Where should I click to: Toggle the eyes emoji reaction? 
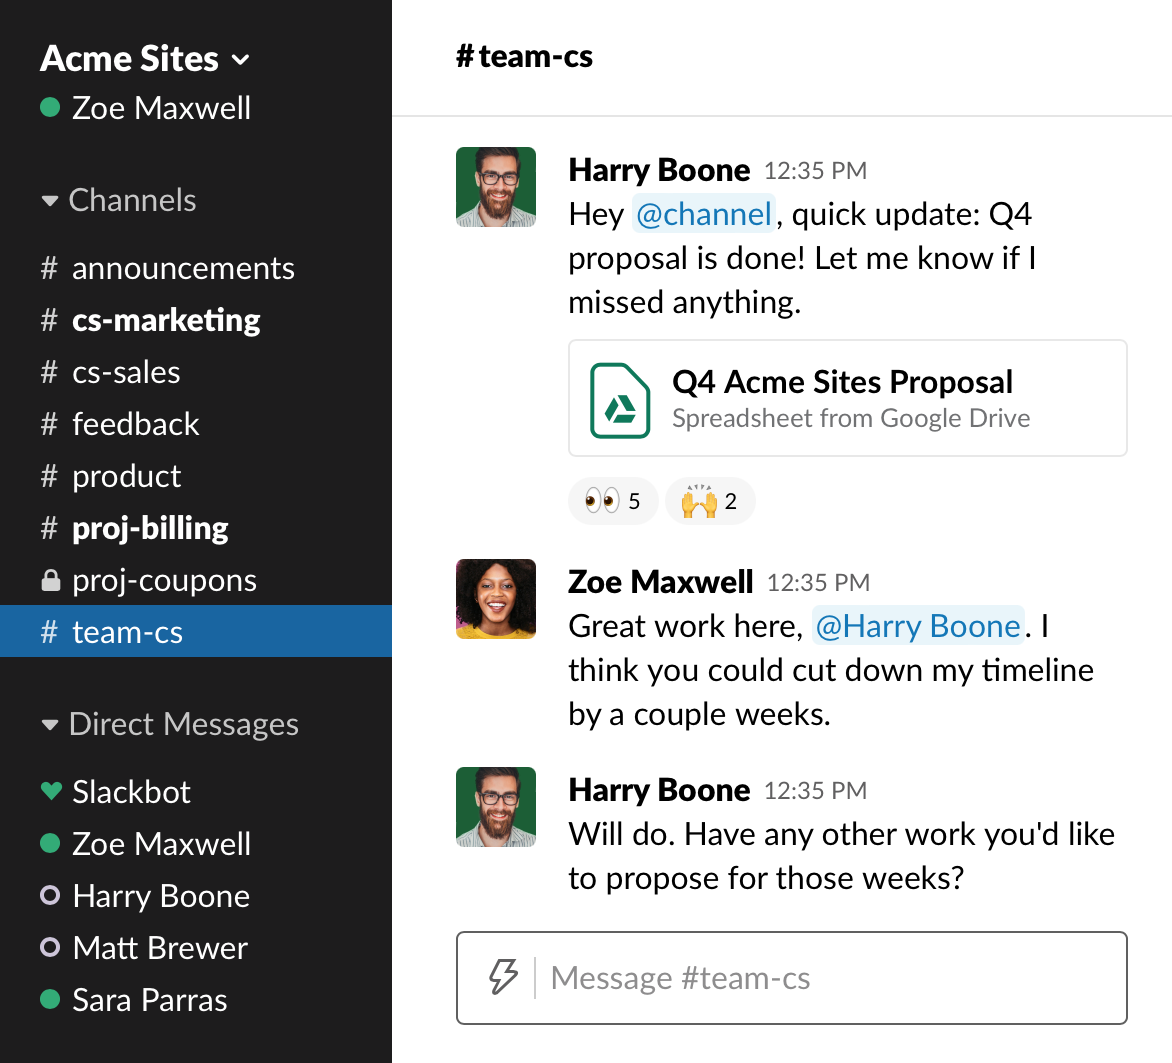pyautogui.click(x=612, y=501)
